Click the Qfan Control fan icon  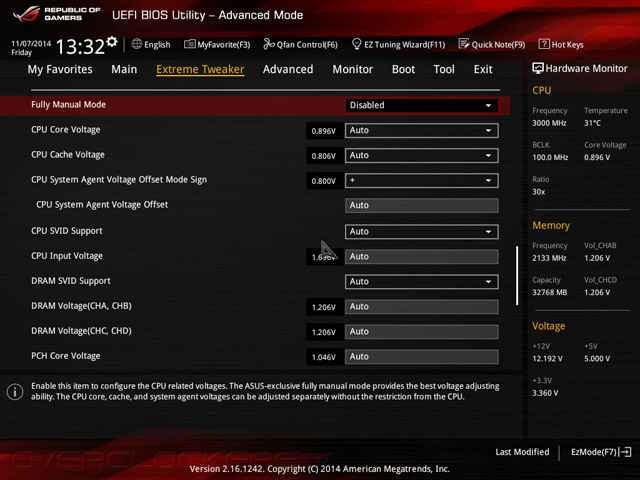pos(269,44)
